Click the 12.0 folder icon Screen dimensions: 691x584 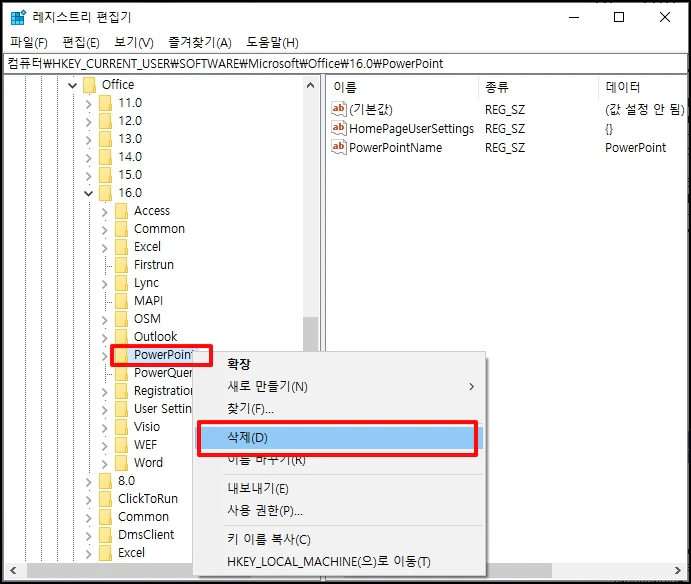point(105,121)
